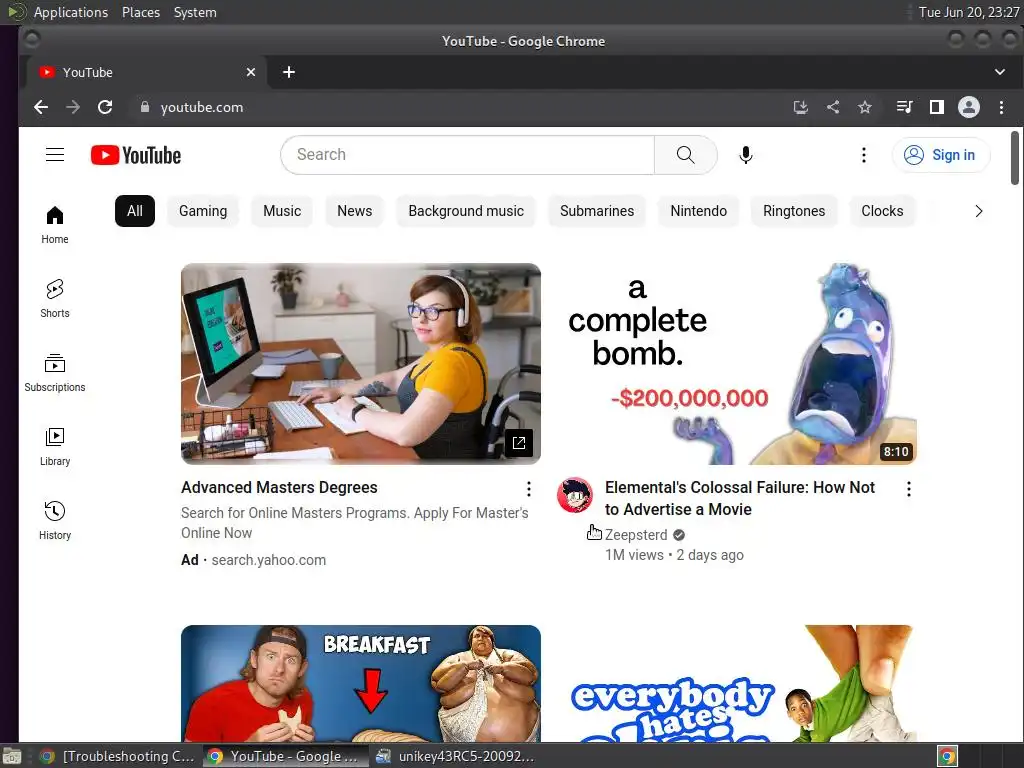Select the All filter chip
The height and width of the screenshot is (768, 1024).
pyautogui.click(x=135, y=211)
